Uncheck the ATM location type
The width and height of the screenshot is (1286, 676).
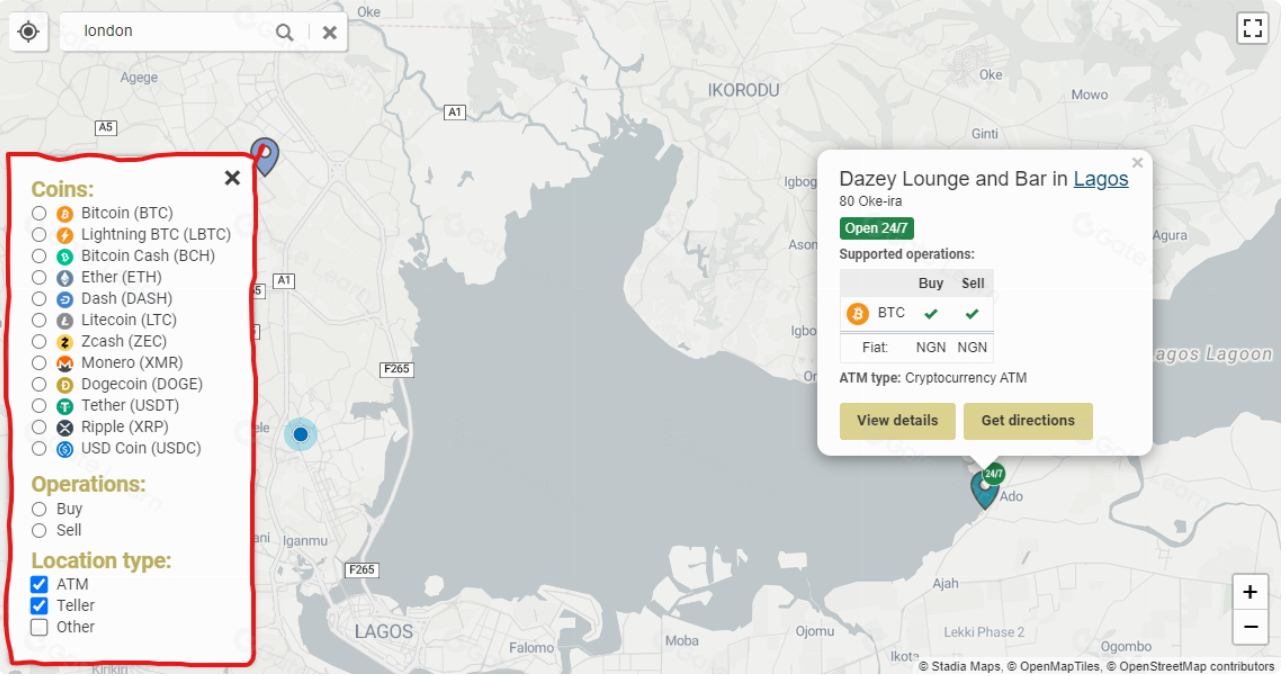tap(39, 584)
